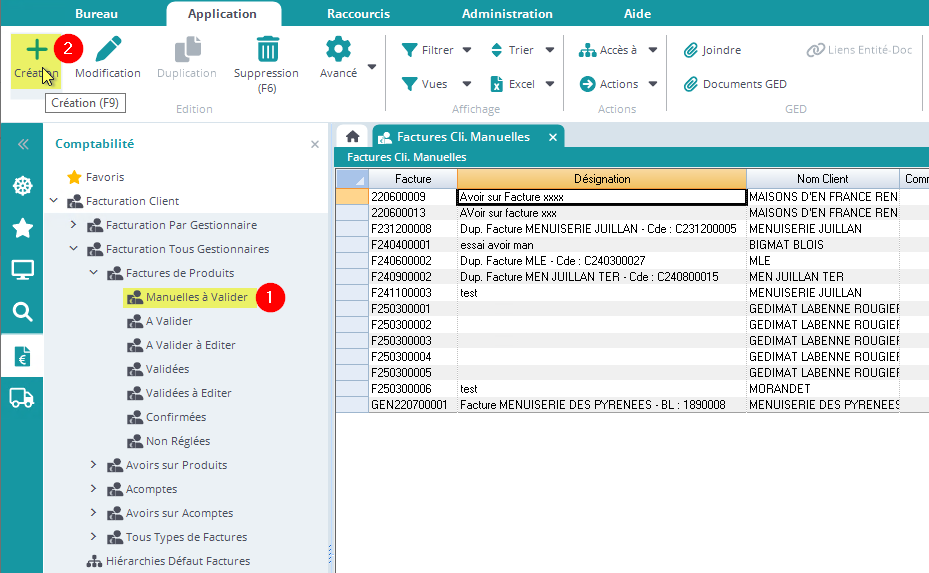The height and width of the screenshot is (573, 929).
Task: Select the delivery truck sidebar icon
Action: (21, 398)
